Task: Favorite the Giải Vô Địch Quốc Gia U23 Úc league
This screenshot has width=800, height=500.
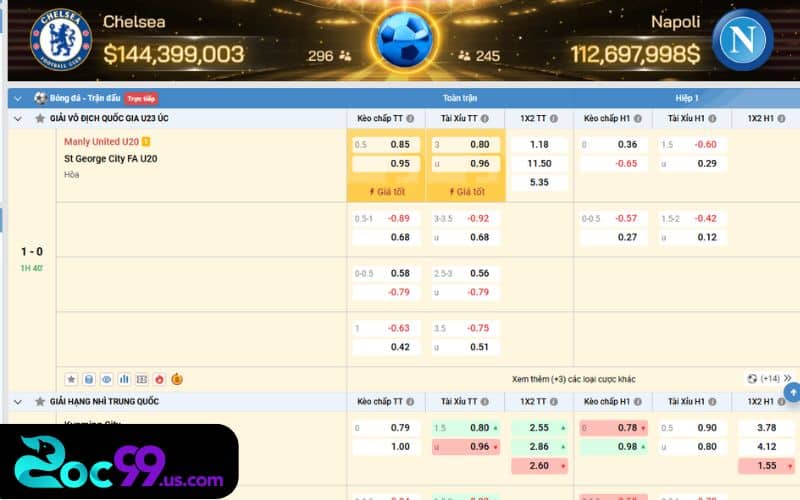Action: 40,119
